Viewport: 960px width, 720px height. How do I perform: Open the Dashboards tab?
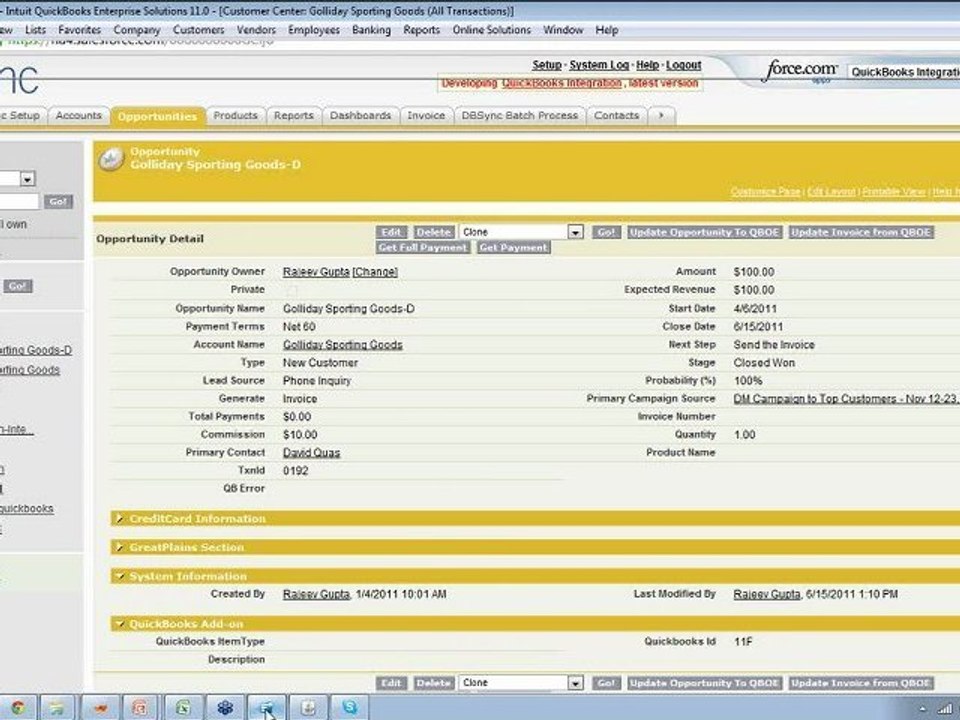(x=360, y=115)
